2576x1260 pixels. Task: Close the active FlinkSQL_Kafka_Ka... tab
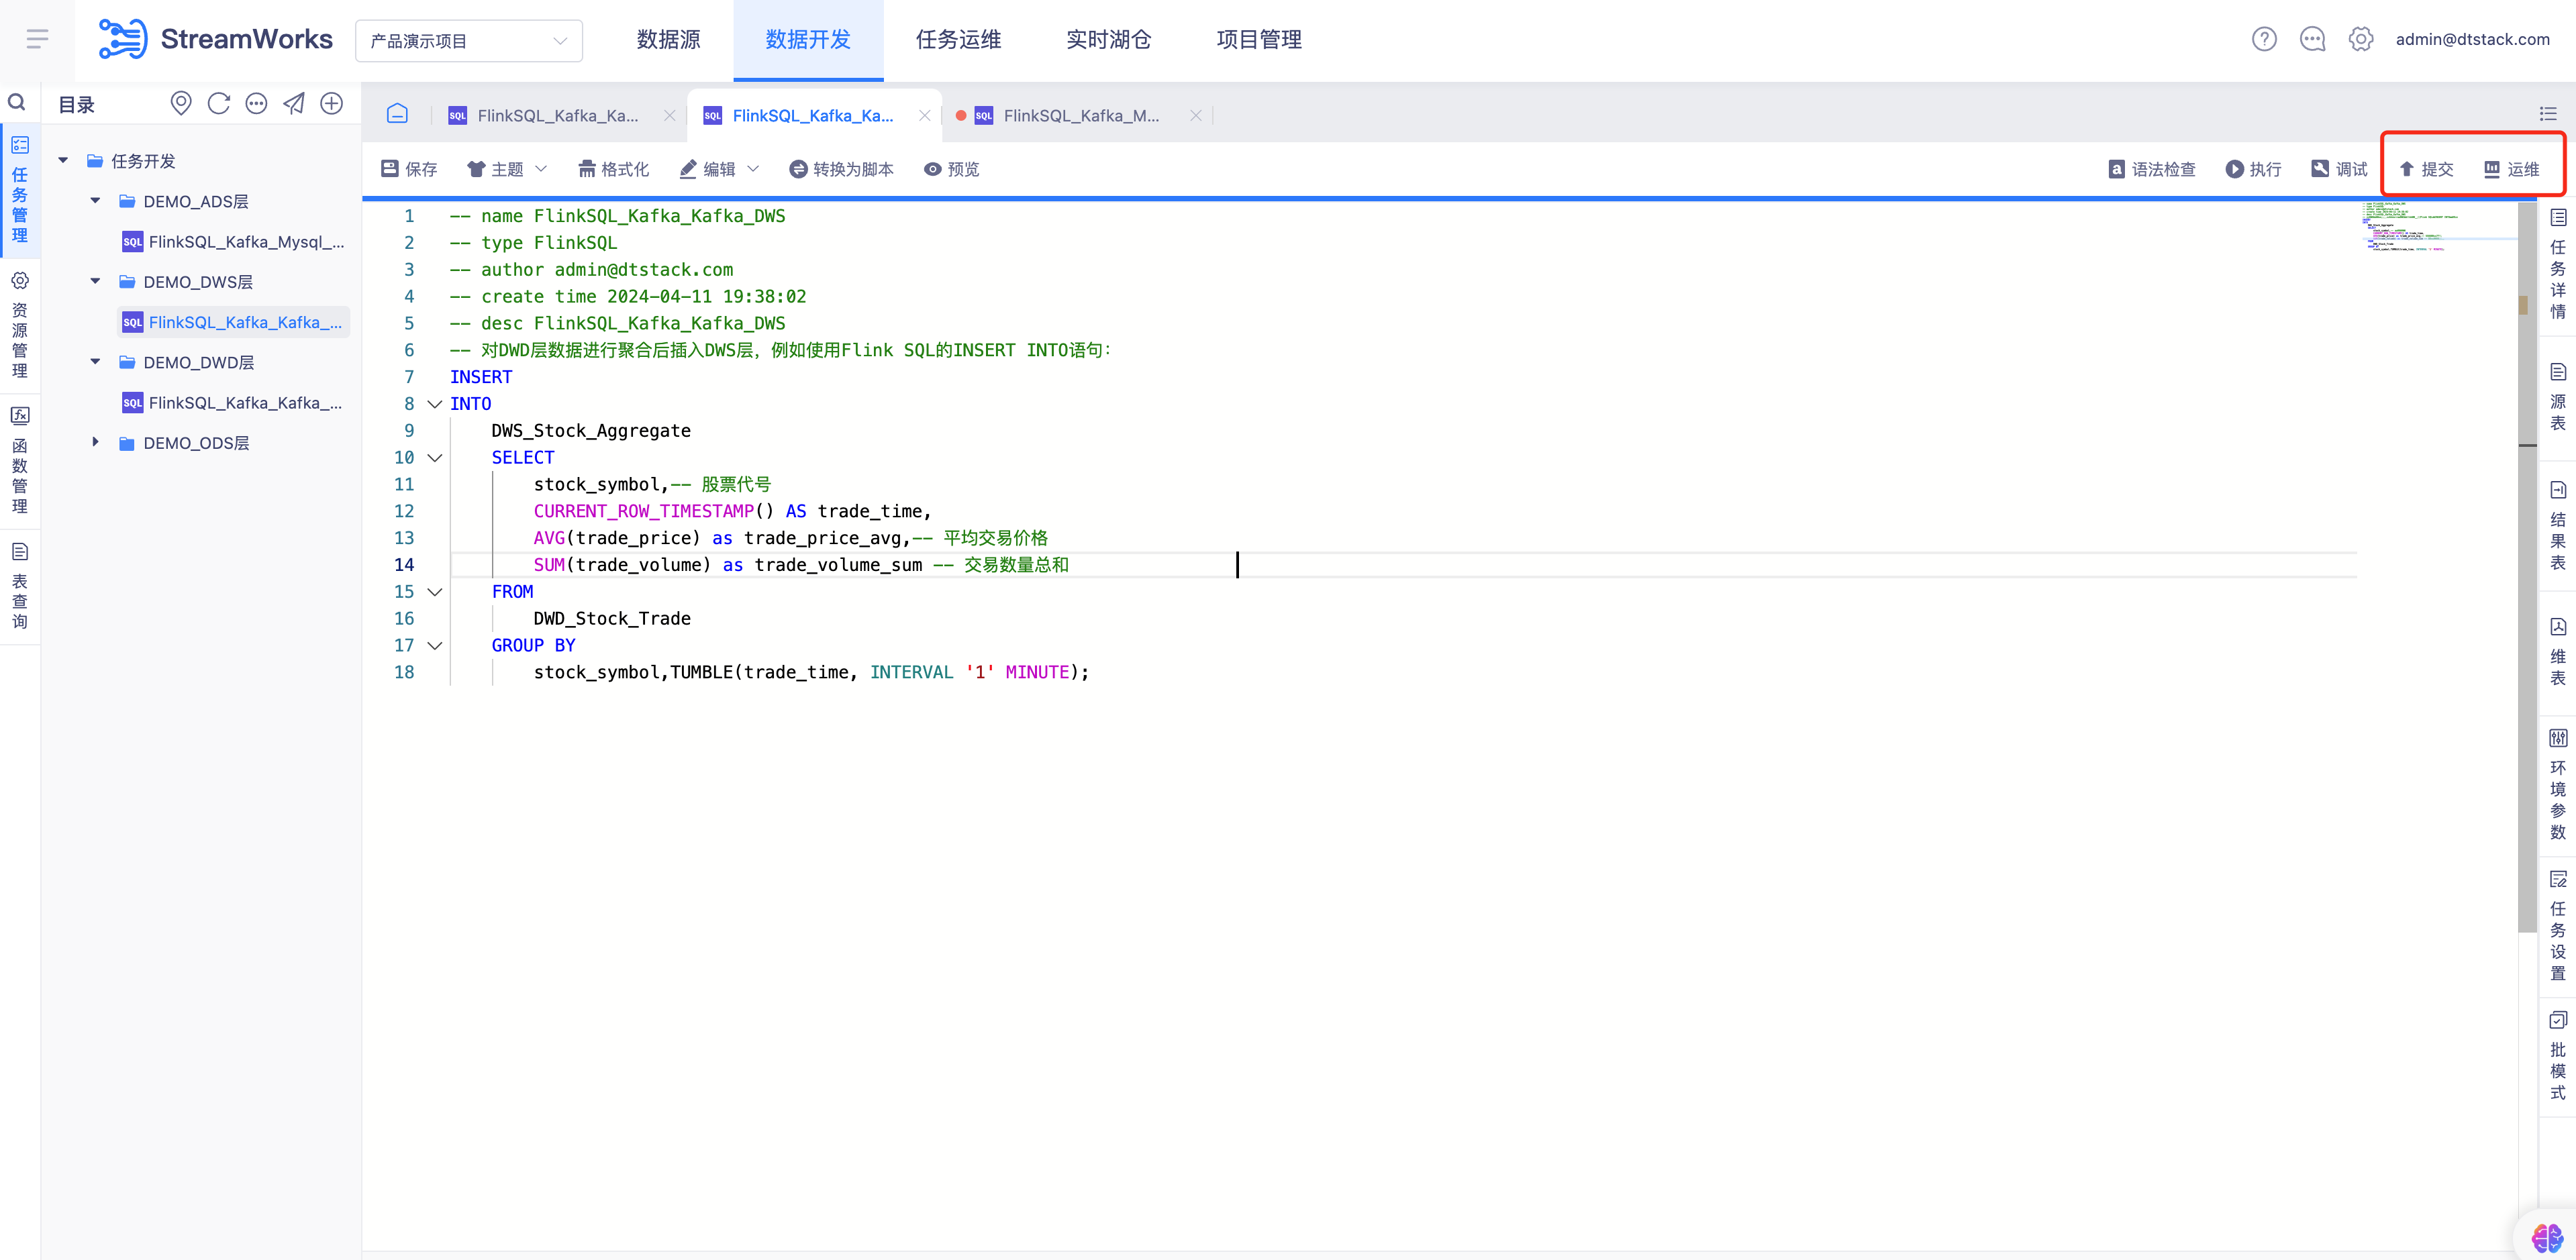[x=925, y=115]
